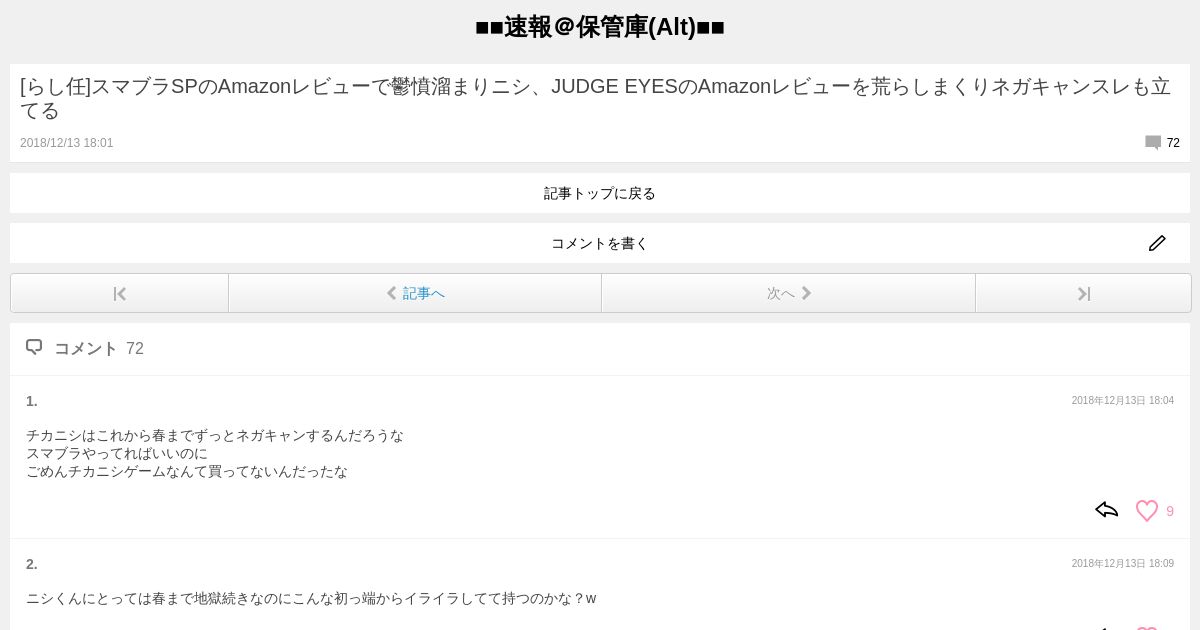Click the pencil edit icon
Image resolution: width=1200 pixels, height=630 pixels.
[1157, 243]
